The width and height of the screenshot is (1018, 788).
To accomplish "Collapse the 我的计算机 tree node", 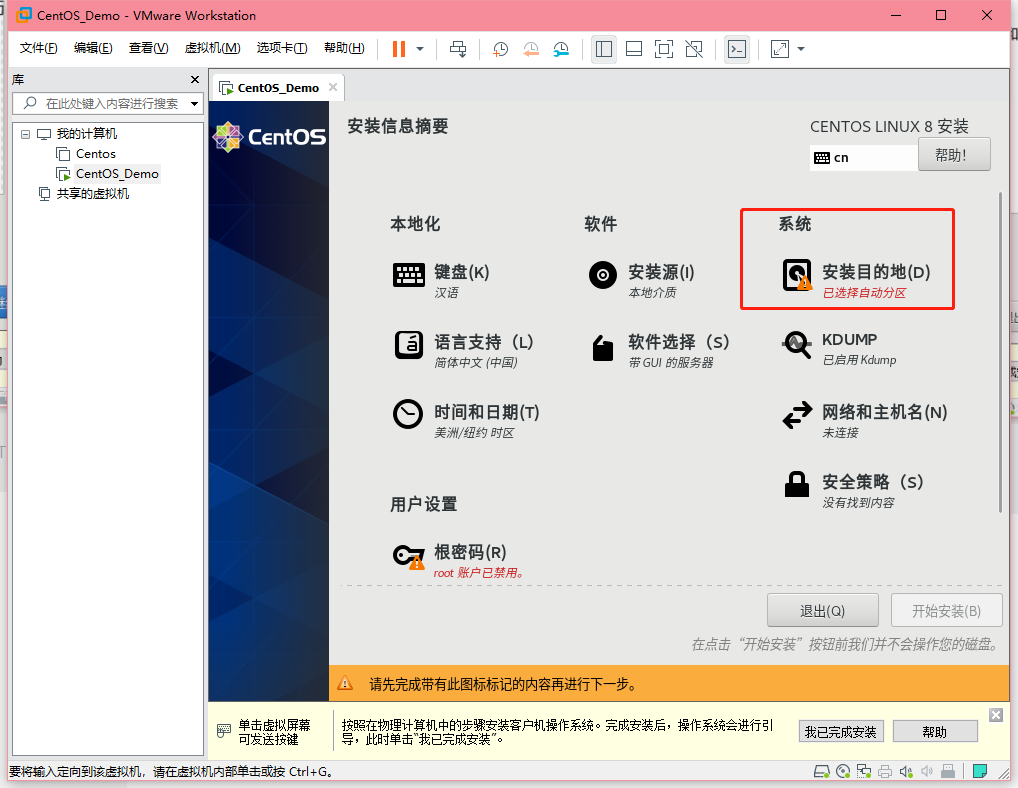I will [x=25, y=134].
